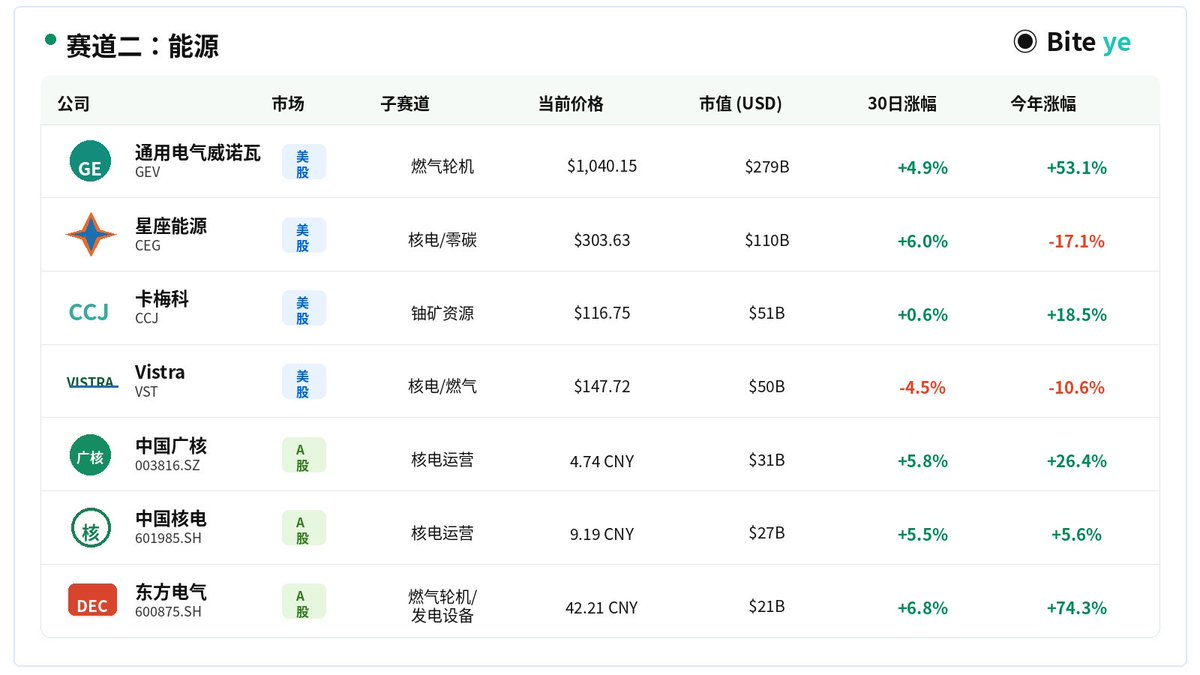Click the +53.1% year-to-date change
The height and width of the screenshot is (675, 1200).
tap(1076, 167)
